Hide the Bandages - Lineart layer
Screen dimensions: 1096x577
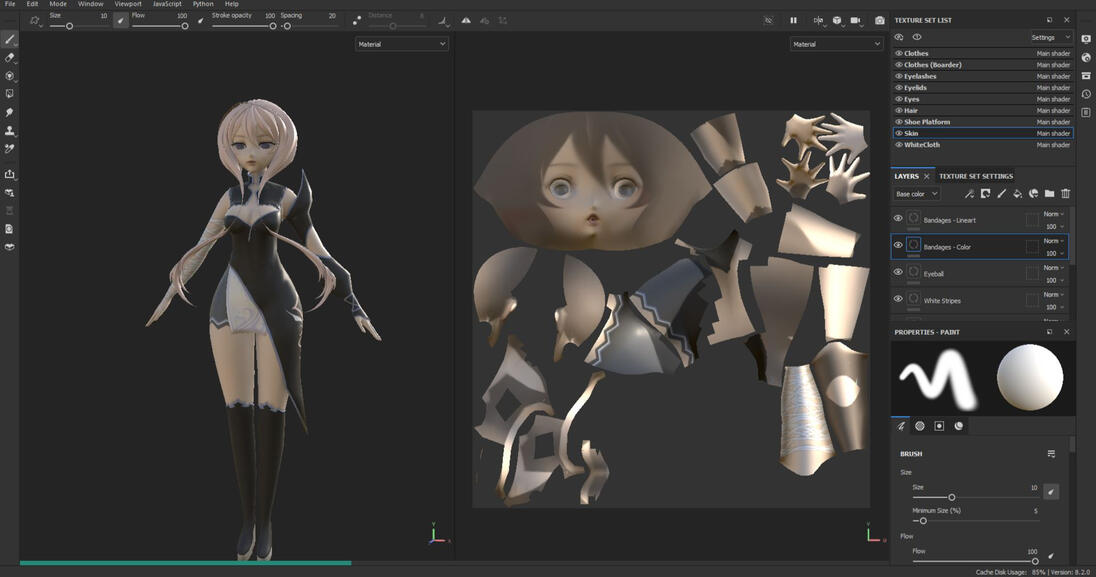pos(898,218)
